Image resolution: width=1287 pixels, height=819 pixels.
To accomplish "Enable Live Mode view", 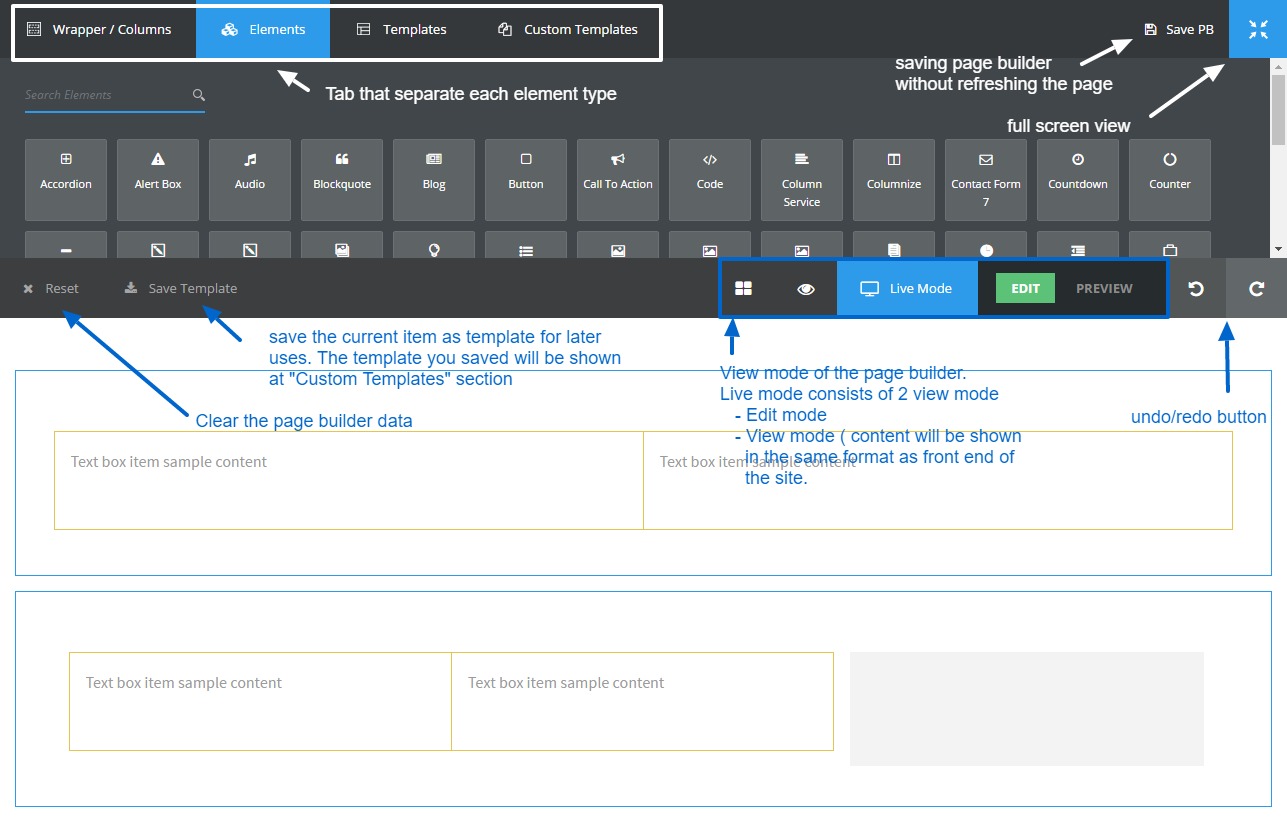I will pyautogui.click(x=907, y=289).
